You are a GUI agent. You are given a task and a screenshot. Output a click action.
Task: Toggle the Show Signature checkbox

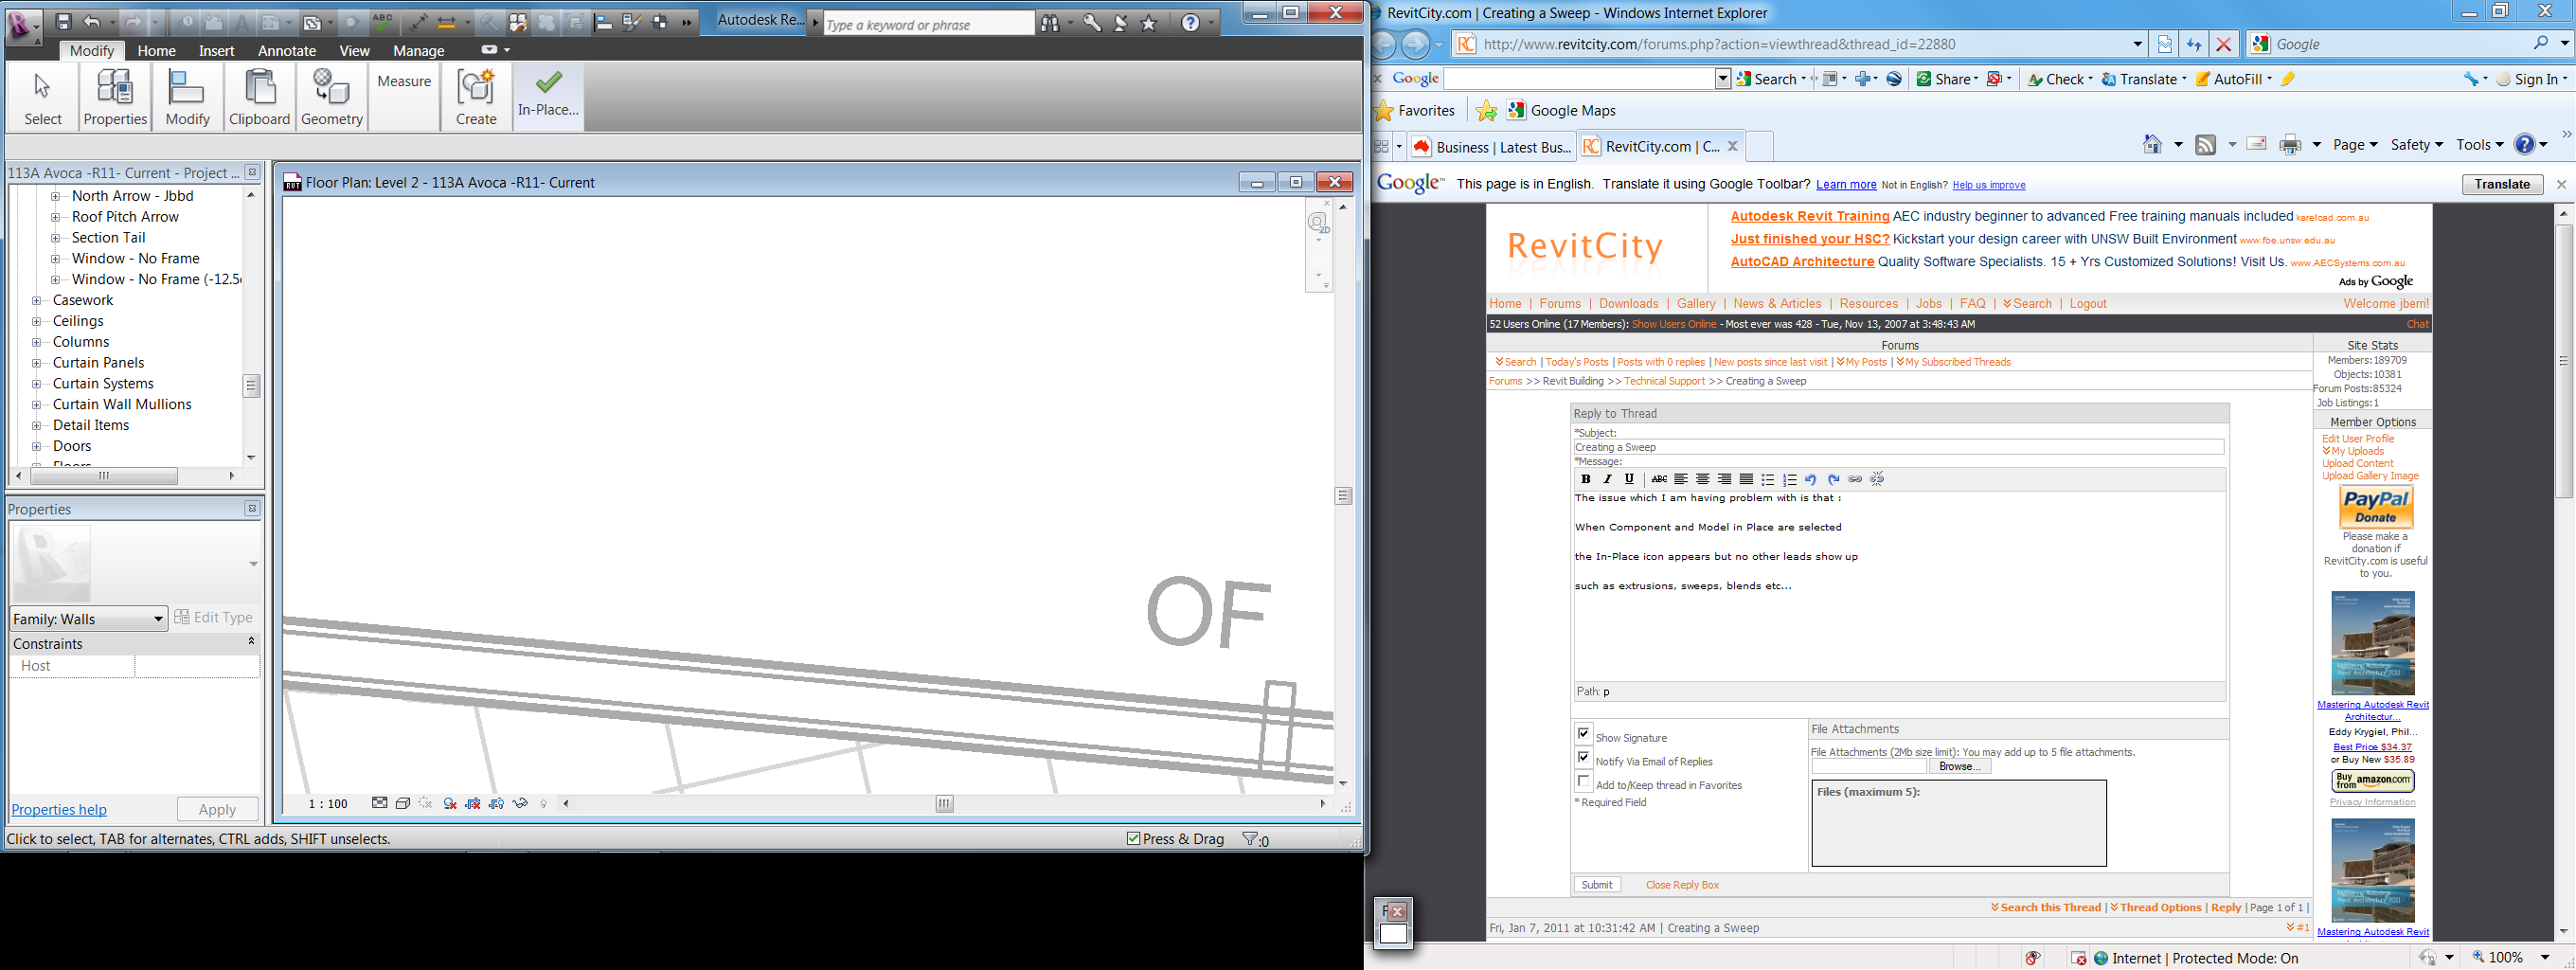coord(1584,733)
